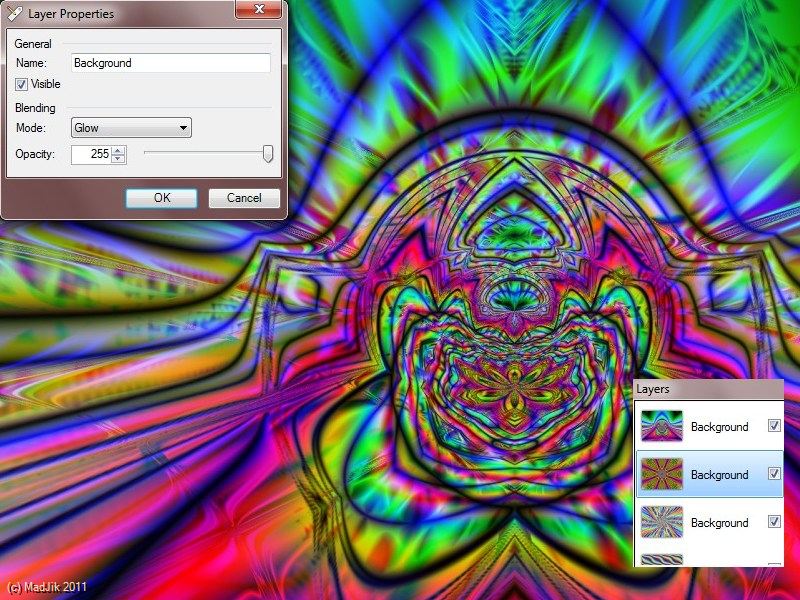Toggle visibility of the top Background layer

774,426
